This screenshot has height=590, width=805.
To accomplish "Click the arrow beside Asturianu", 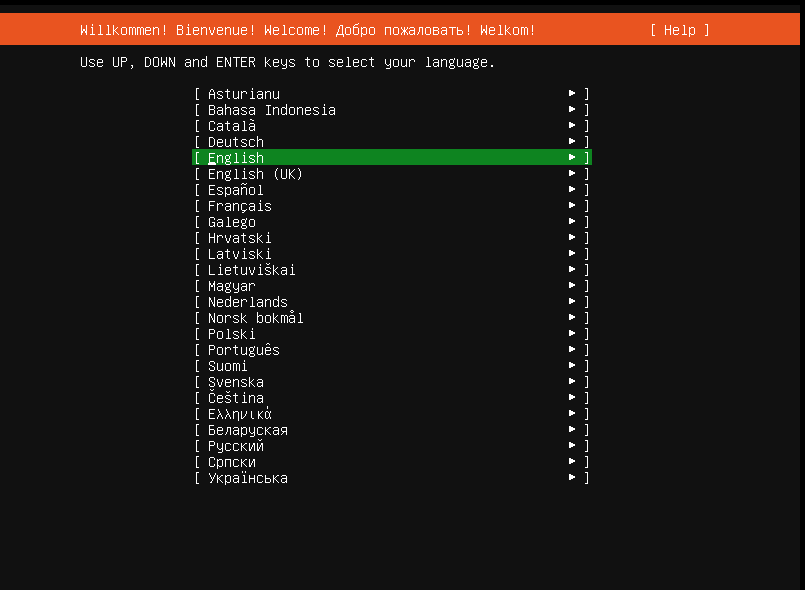I will (572, 93).
